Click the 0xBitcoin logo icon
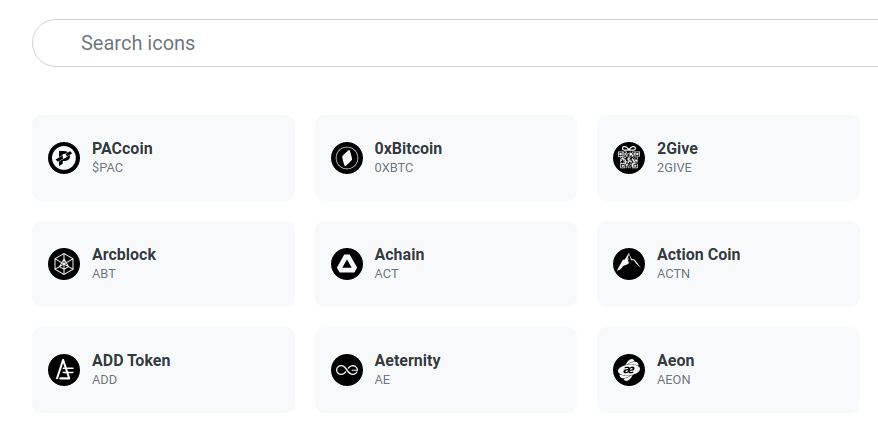 (x=347, y=158)
